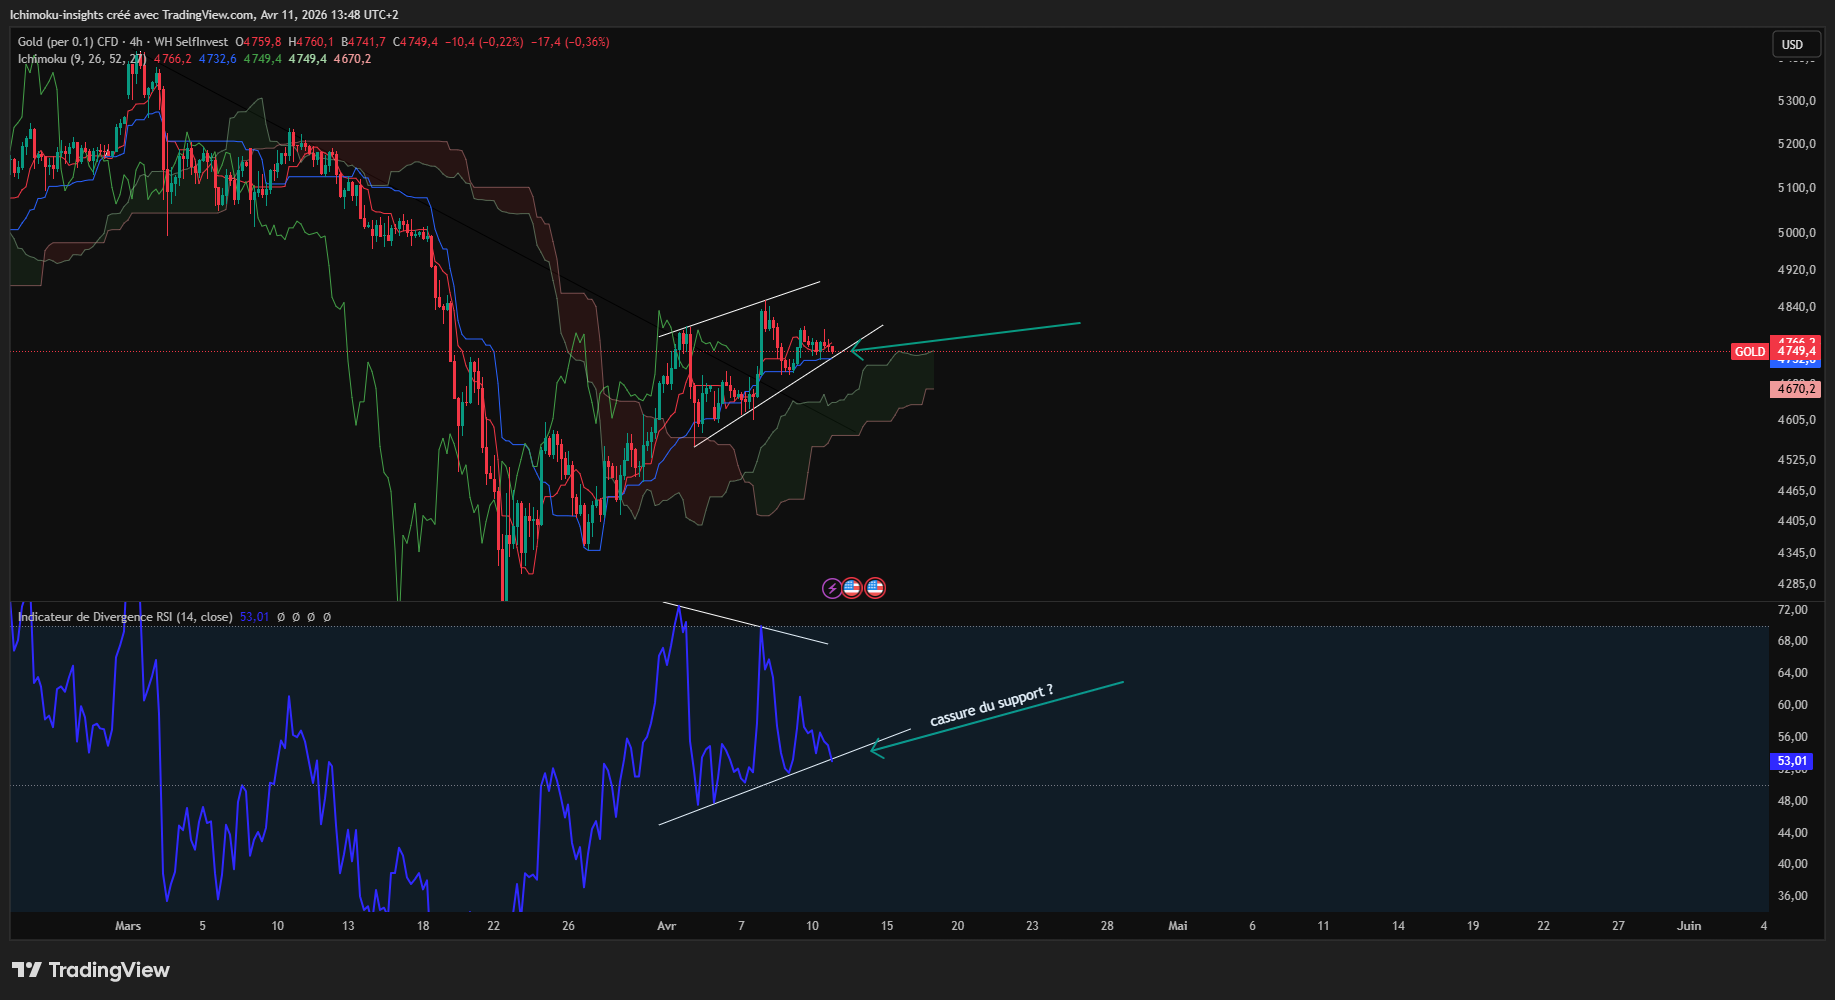Select the teal arrow in the RSI pane
The image size is (1835, 1000).
[1000, 716]
